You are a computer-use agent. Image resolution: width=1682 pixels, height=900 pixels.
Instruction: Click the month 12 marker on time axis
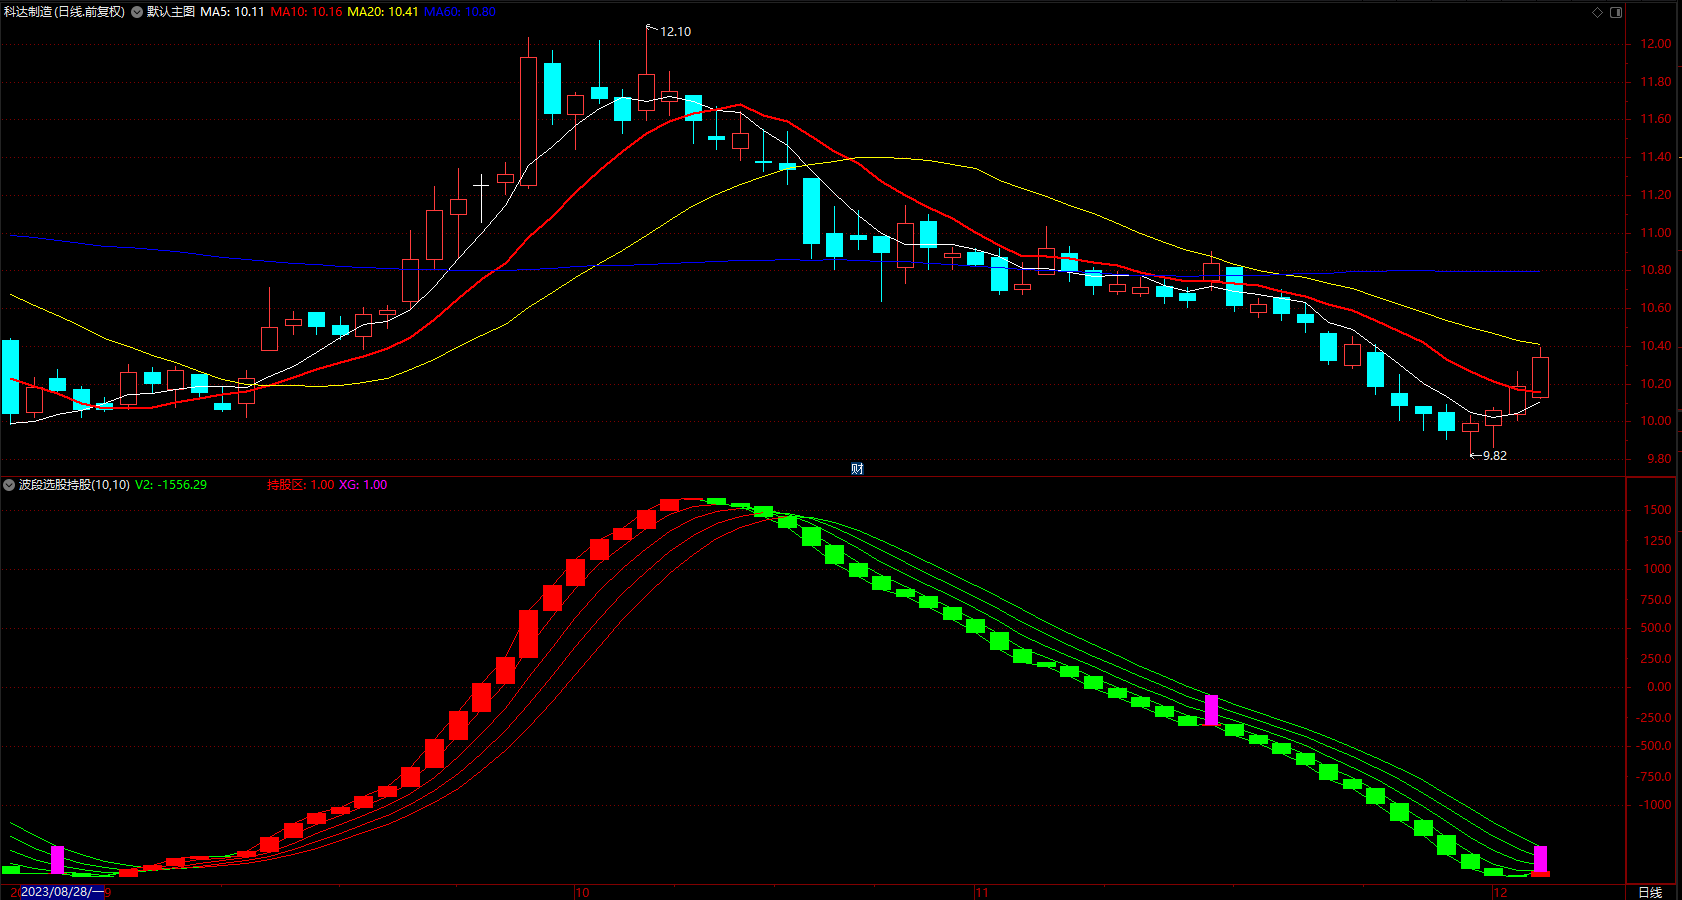click(x=1499, y=892)
